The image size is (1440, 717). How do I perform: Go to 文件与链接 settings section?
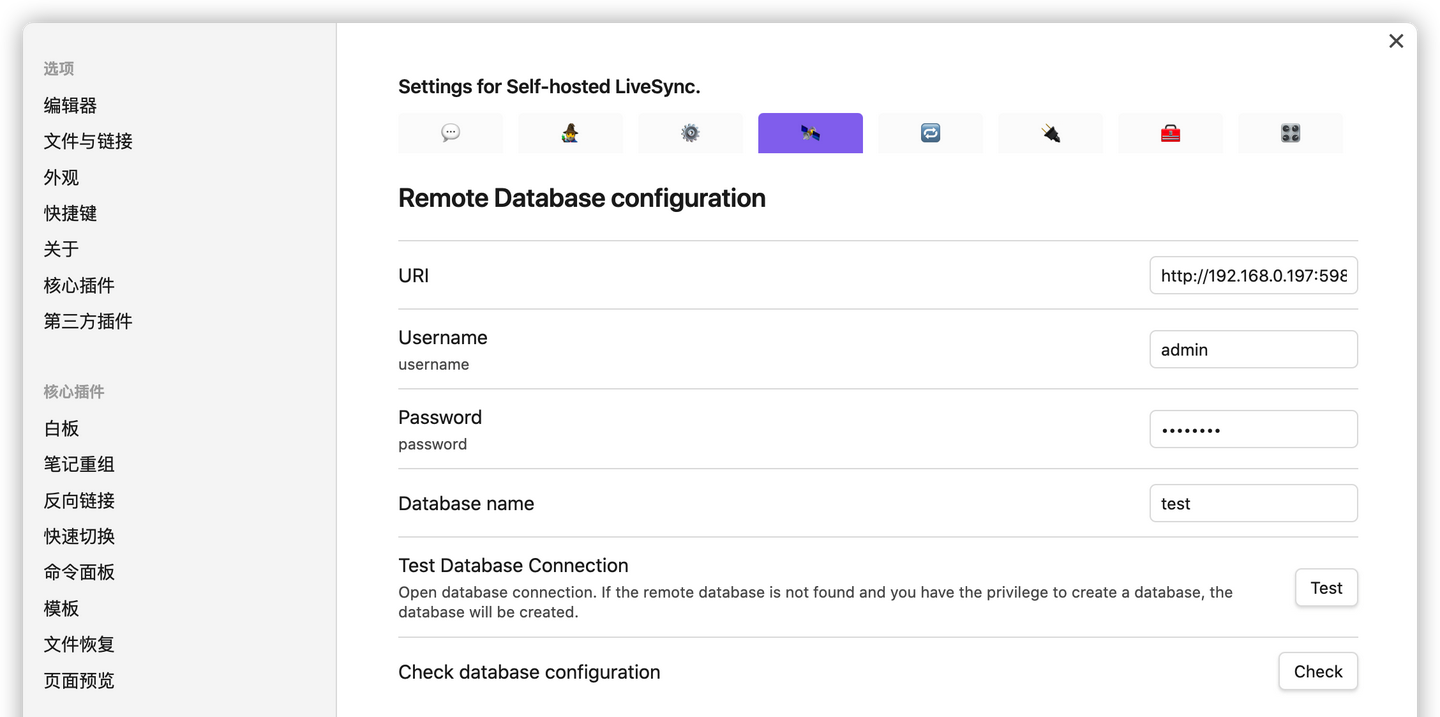88,142
